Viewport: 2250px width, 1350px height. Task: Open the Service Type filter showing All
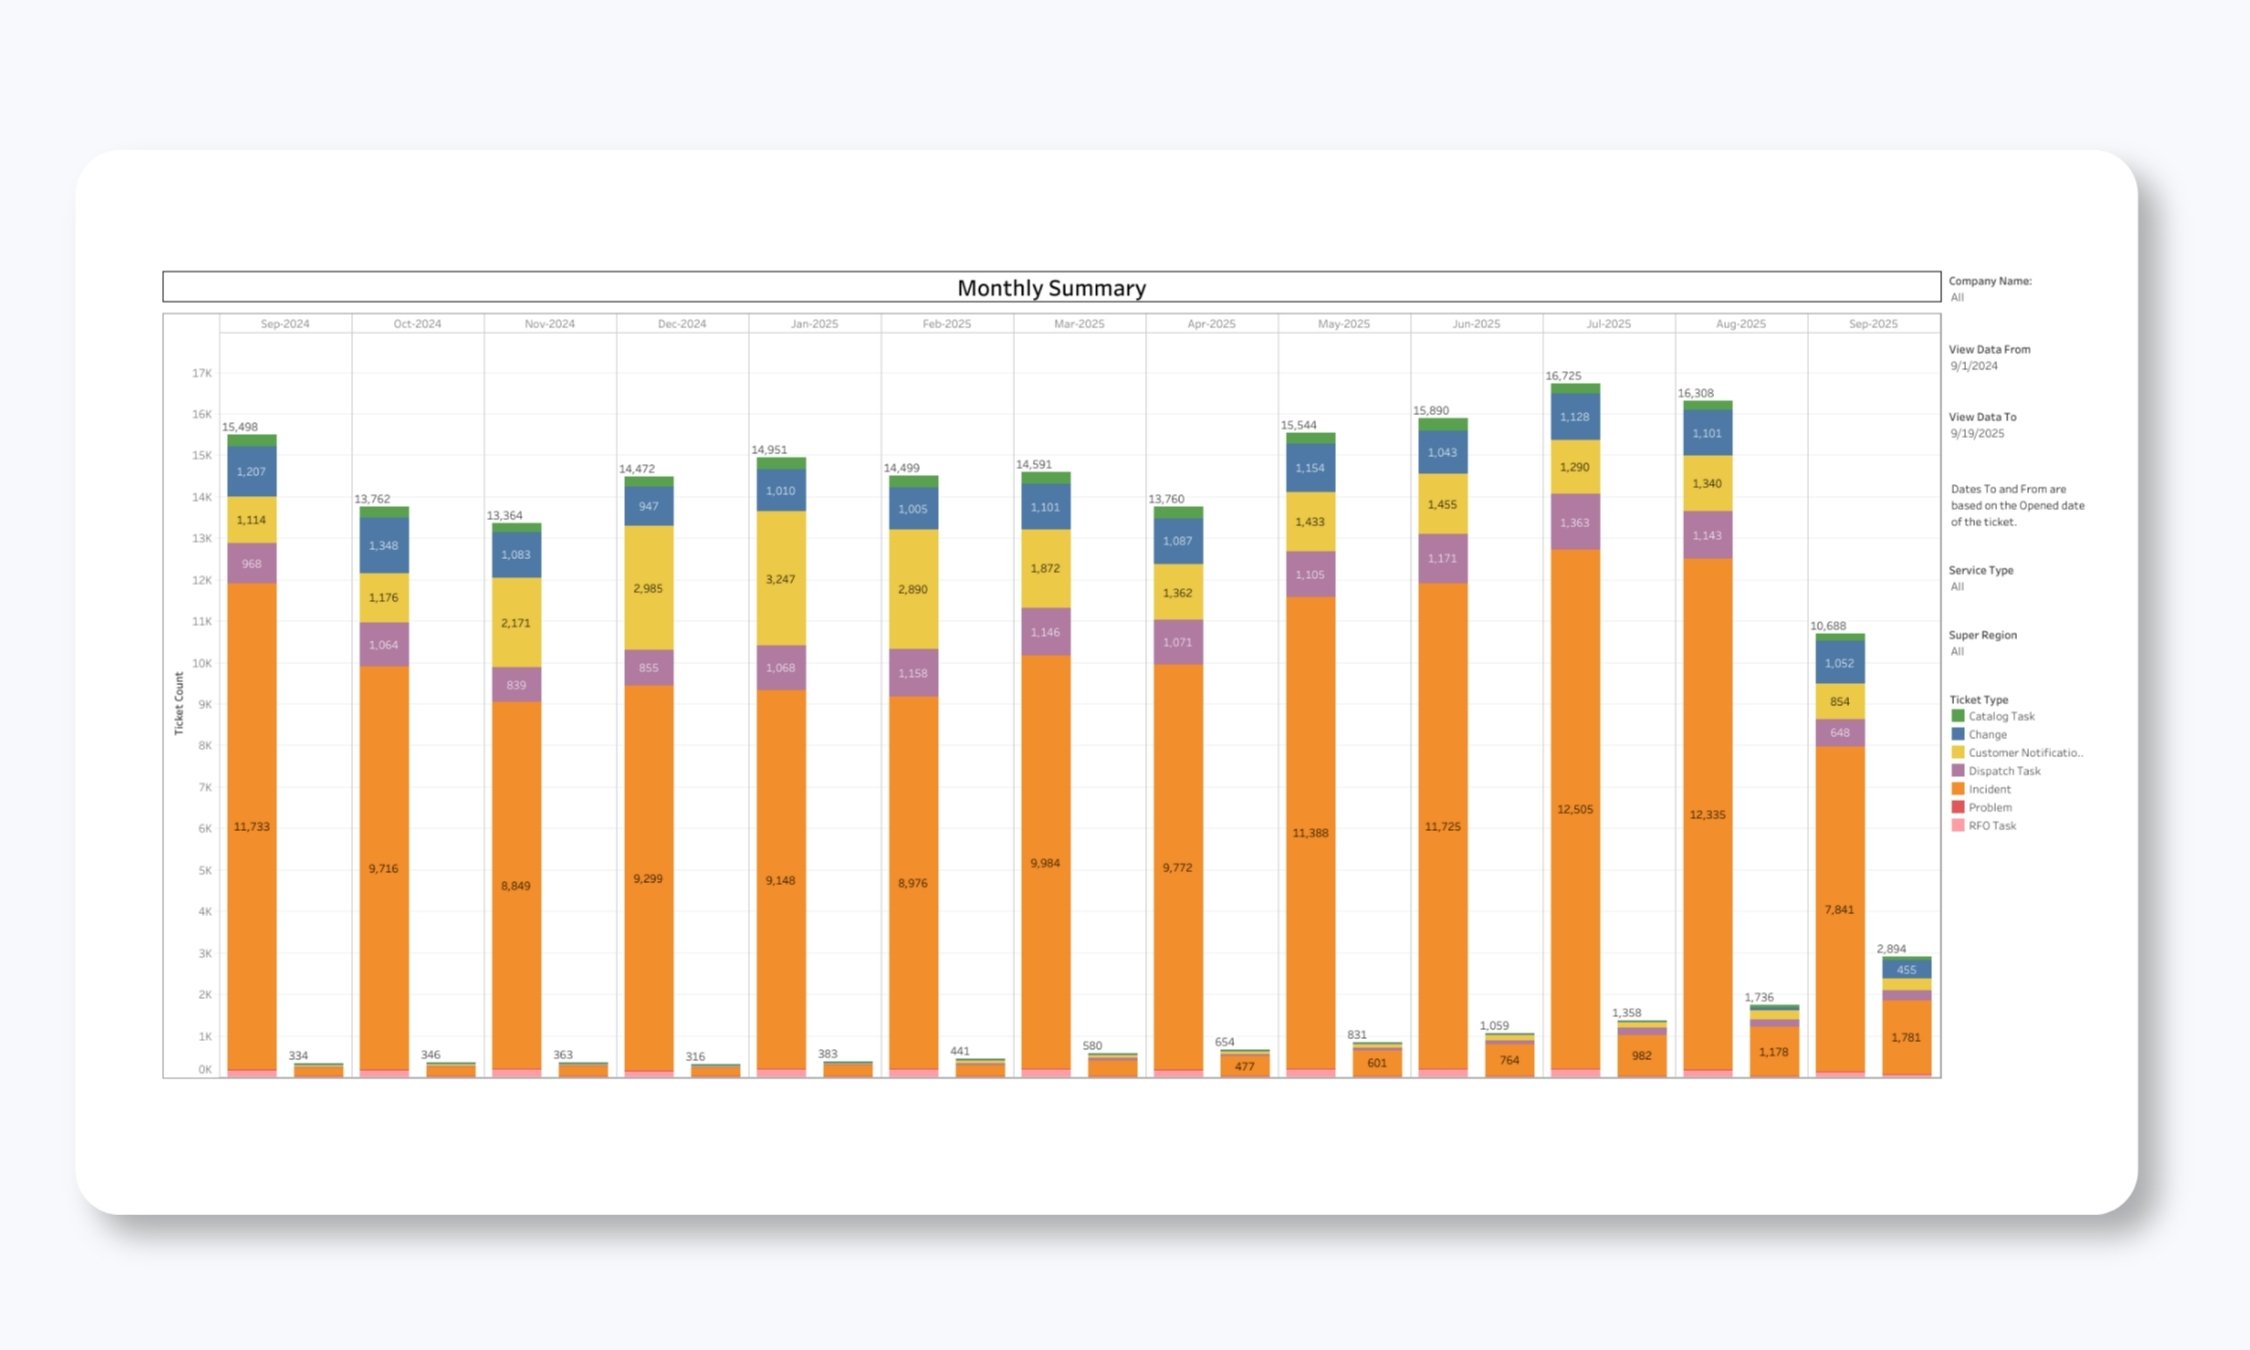pyautogui.click(x=1956, y=586)
